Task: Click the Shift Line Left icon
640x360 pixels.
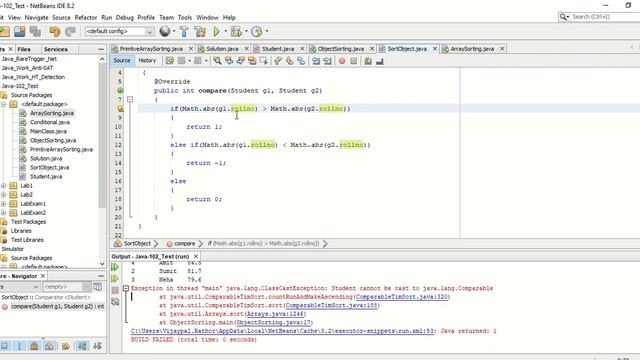Action: [x=316, y=61]
